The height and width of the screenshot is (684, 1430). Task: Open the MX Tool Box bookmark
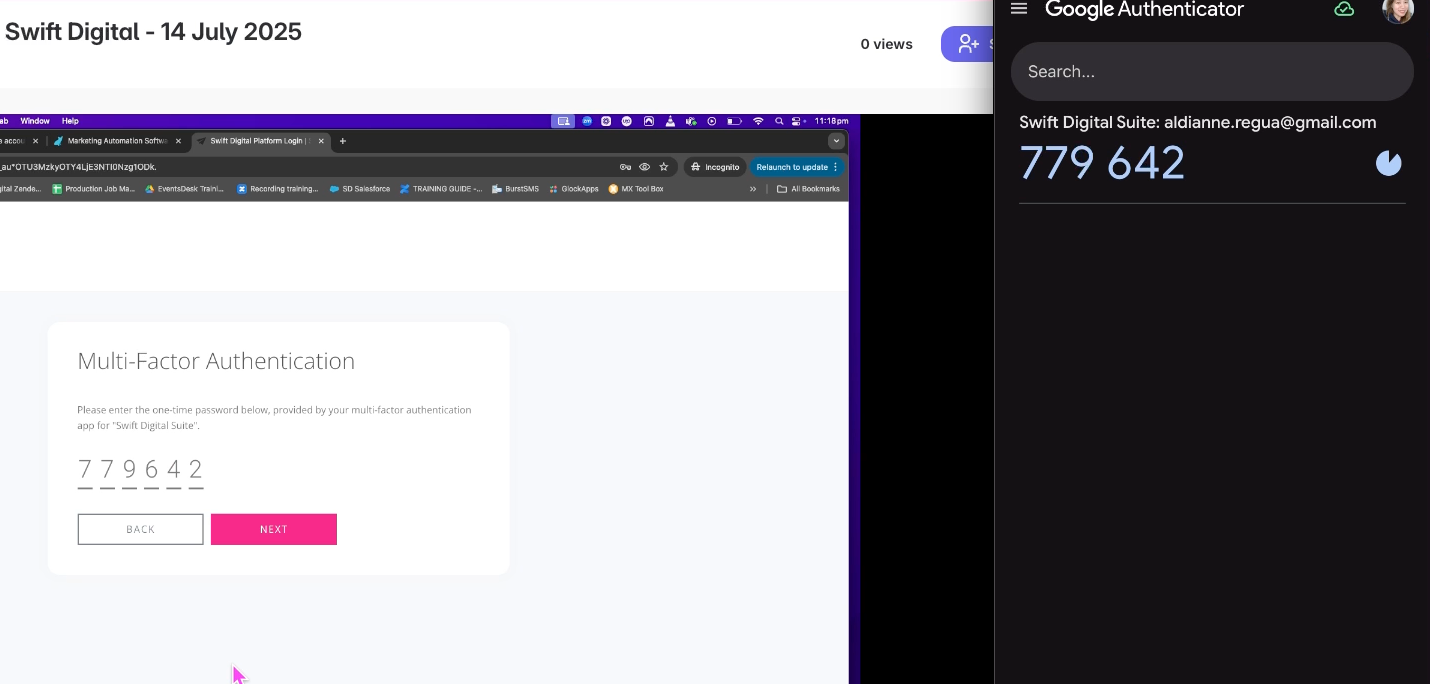pos(636,188)
